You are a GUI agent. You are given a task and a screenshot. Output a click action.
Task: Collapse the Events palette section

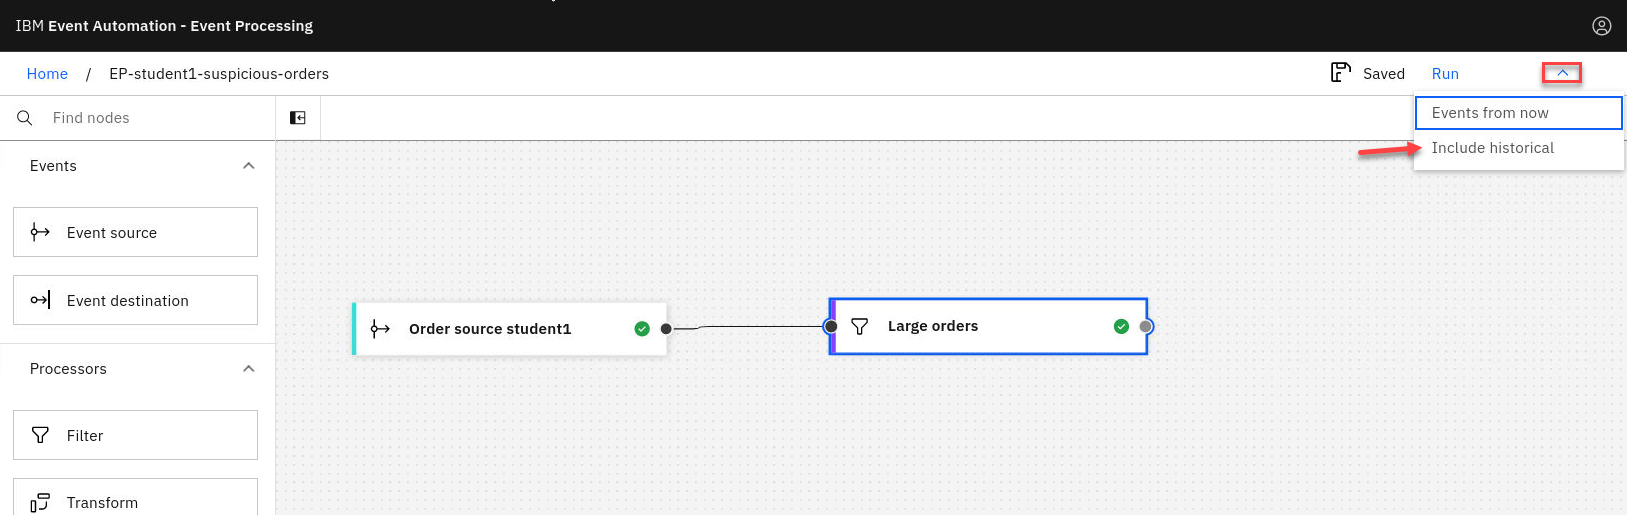click(x=249, y=166)
